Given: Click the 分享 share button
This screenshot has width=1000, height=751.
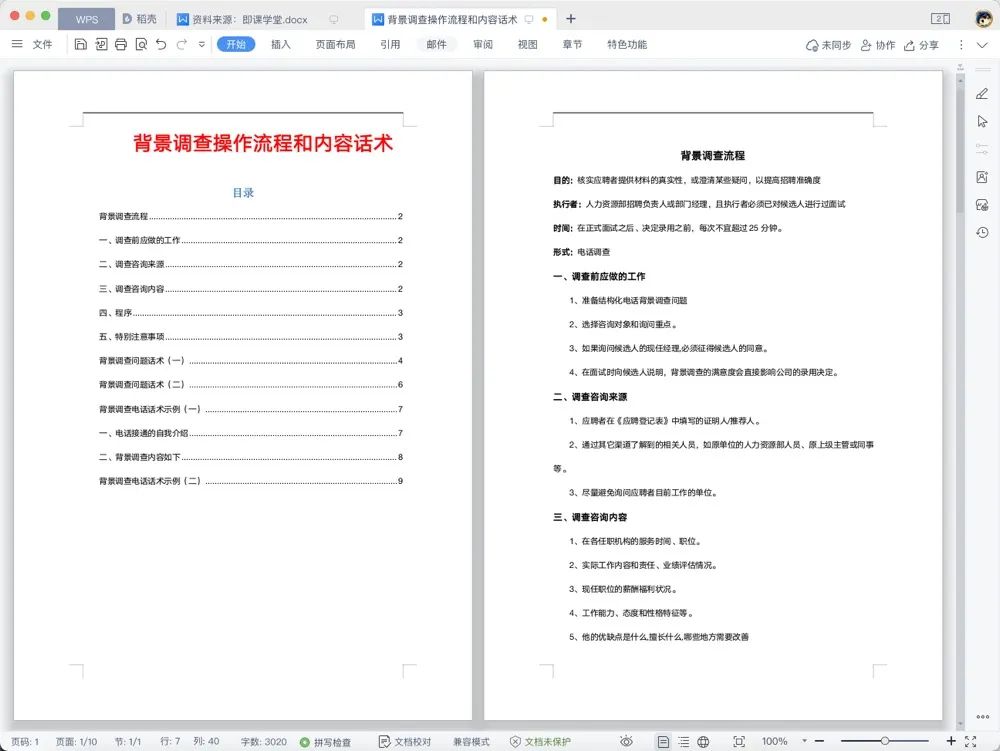Looking at the screenshot, I should click(922, 45).
